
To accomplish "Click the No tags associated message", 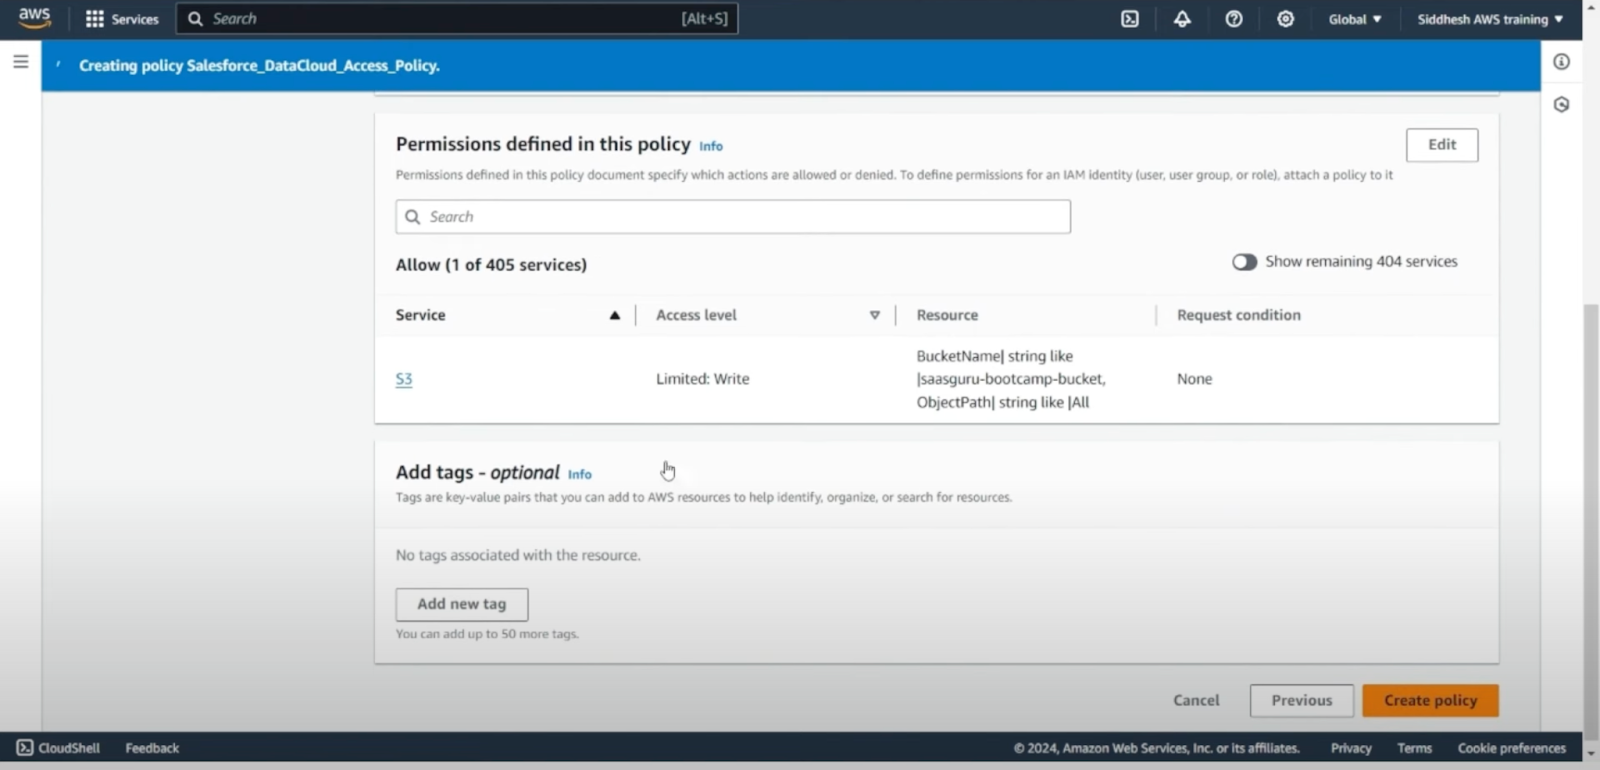I will click(518, 555).
